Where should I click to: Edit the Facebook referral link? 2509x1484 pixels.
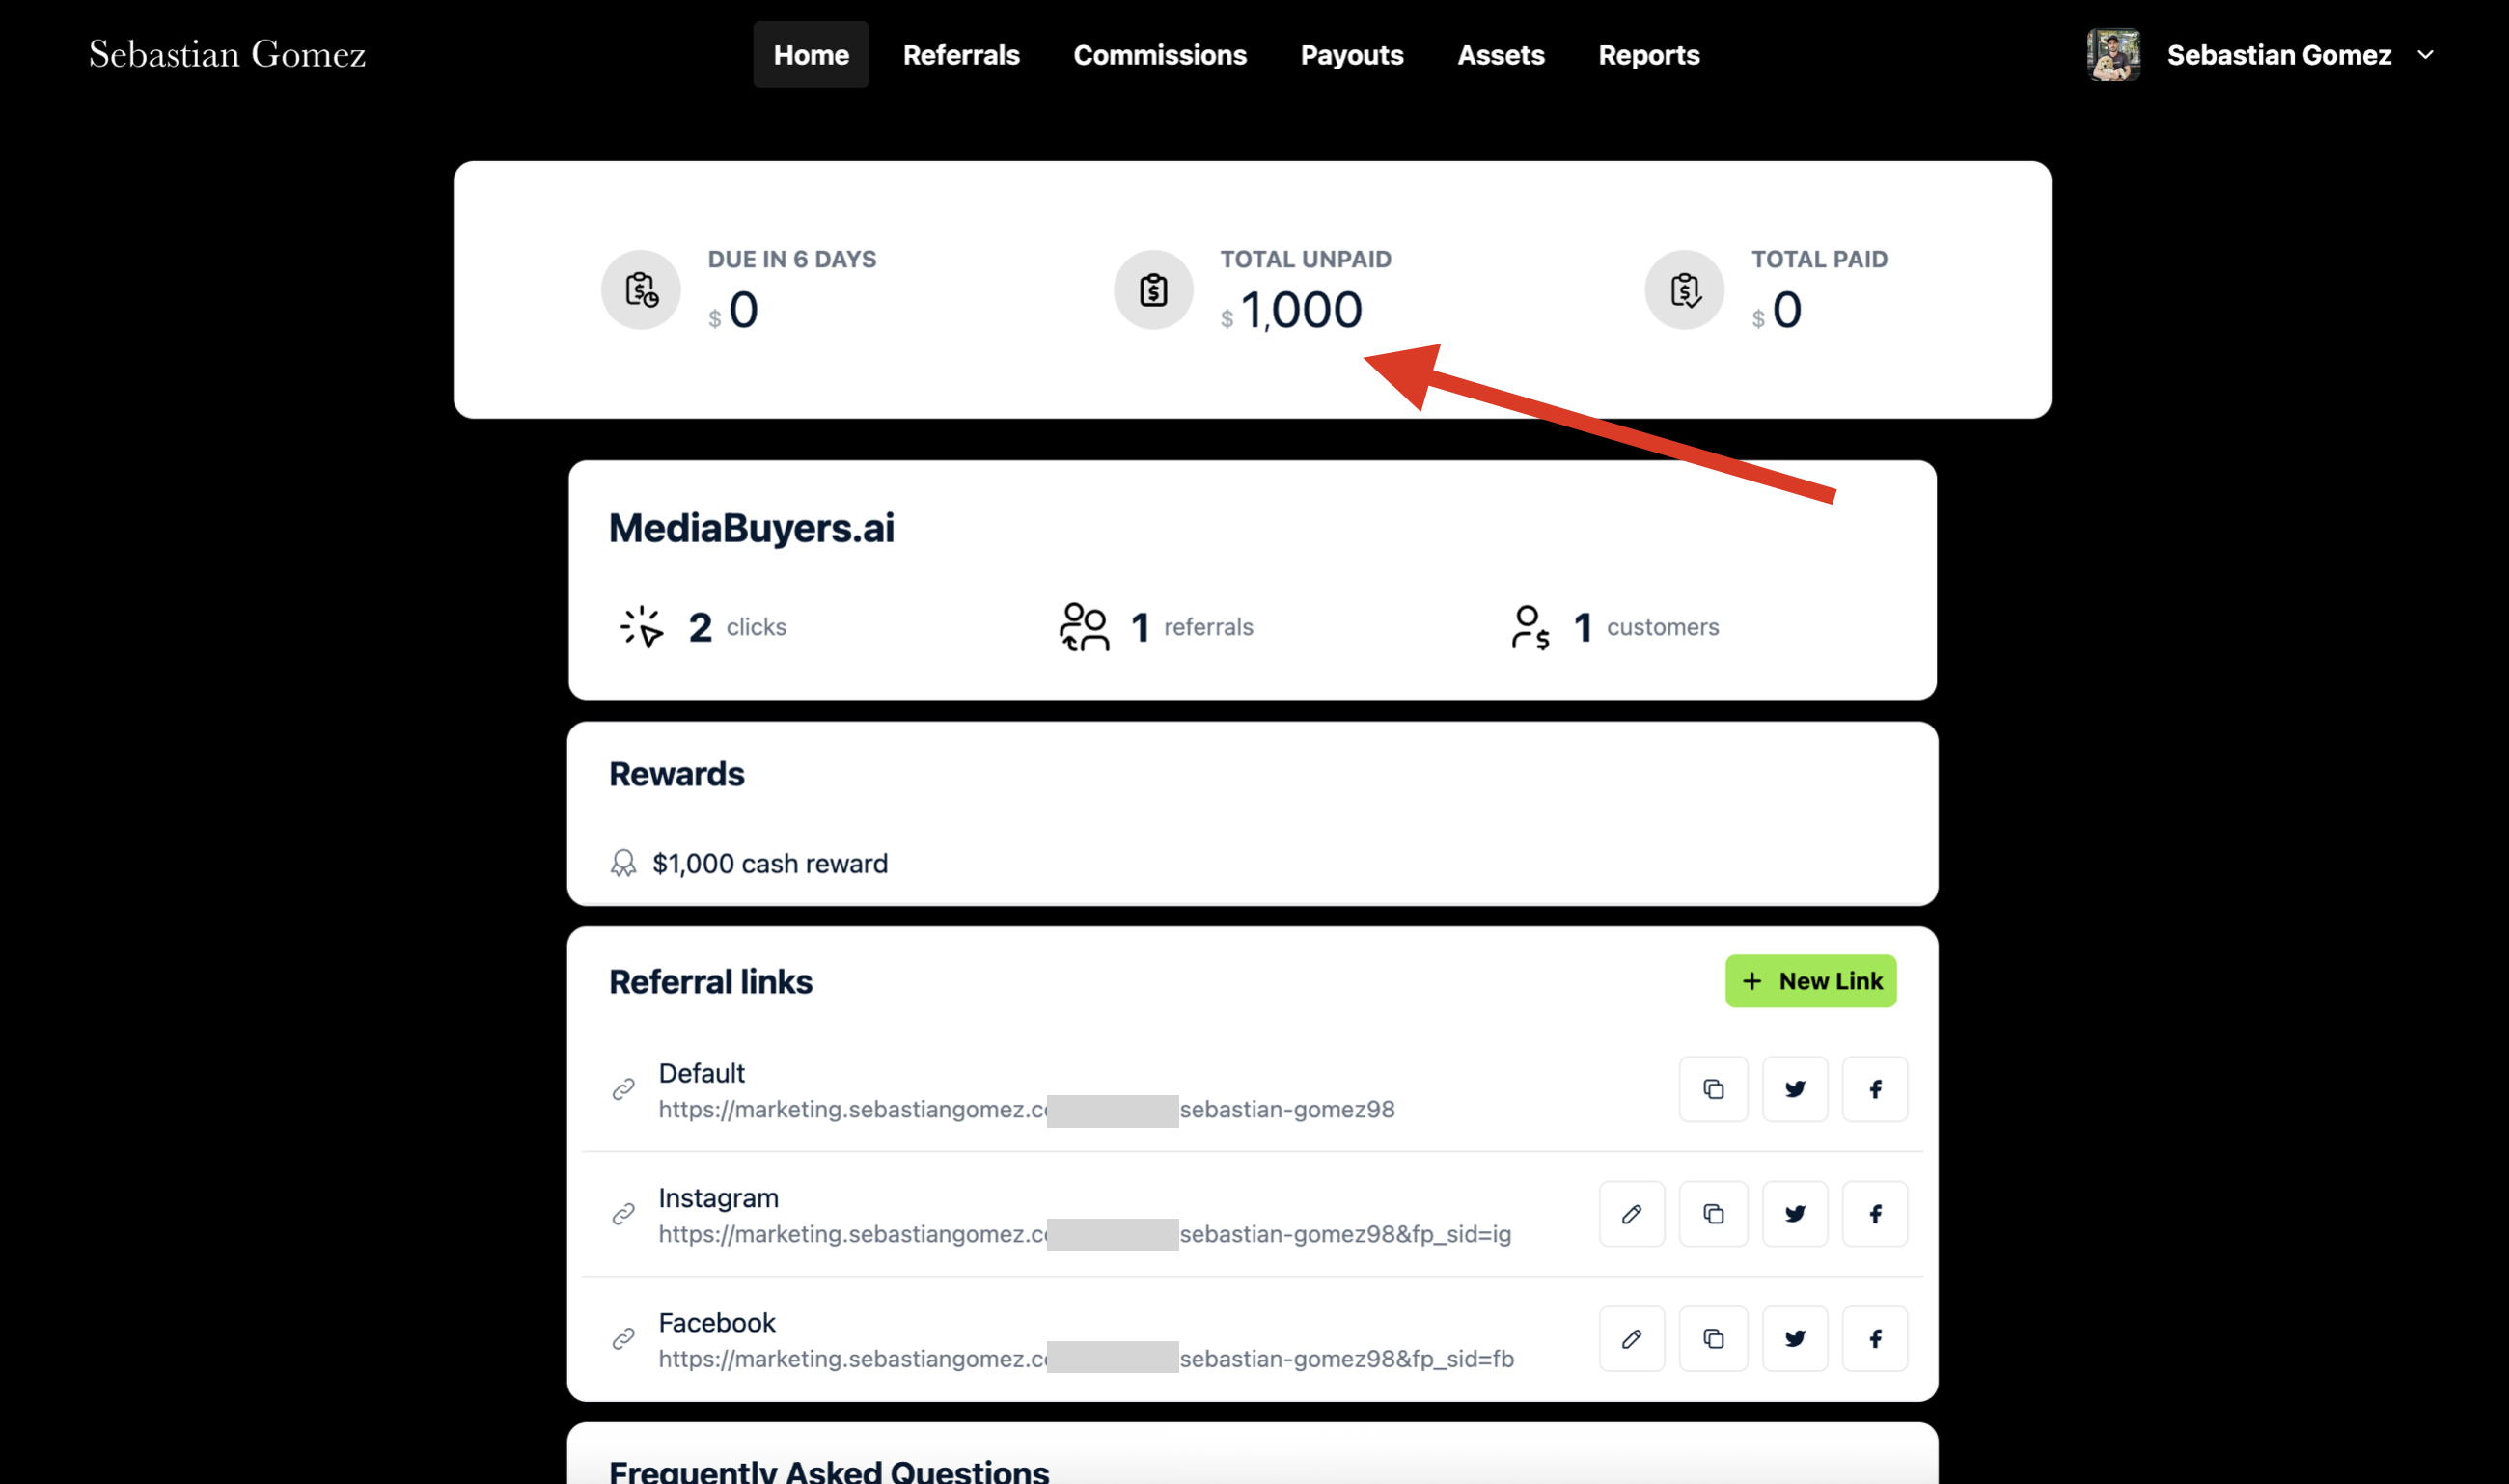coord(1632,1339)
